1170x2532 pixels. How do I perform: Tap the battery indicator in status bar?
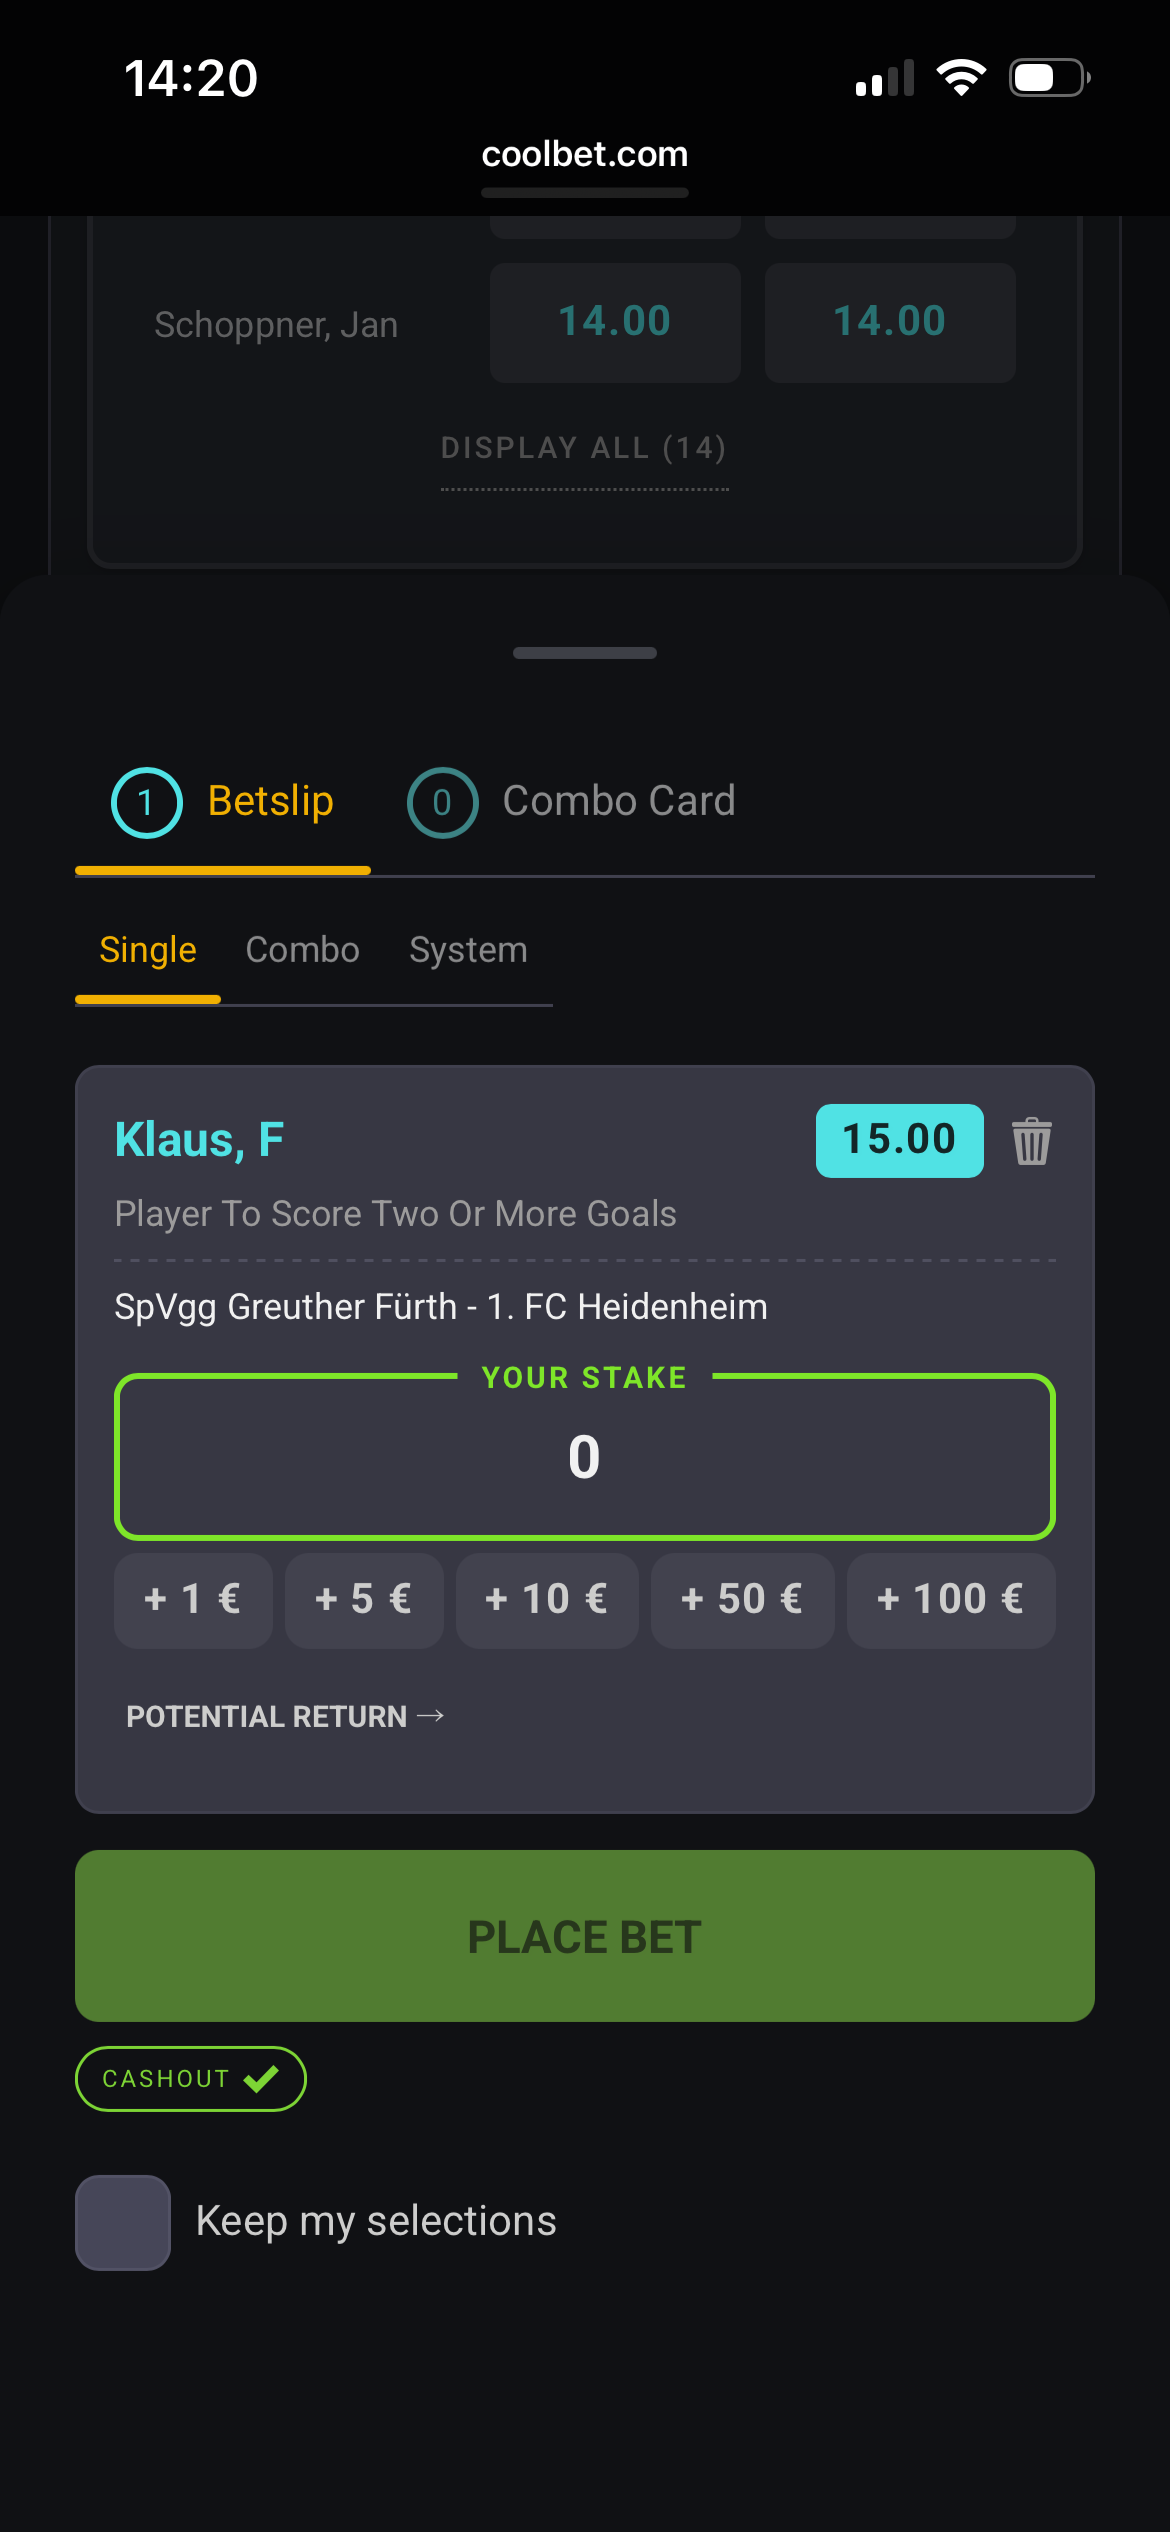[x=1049, y=78]
